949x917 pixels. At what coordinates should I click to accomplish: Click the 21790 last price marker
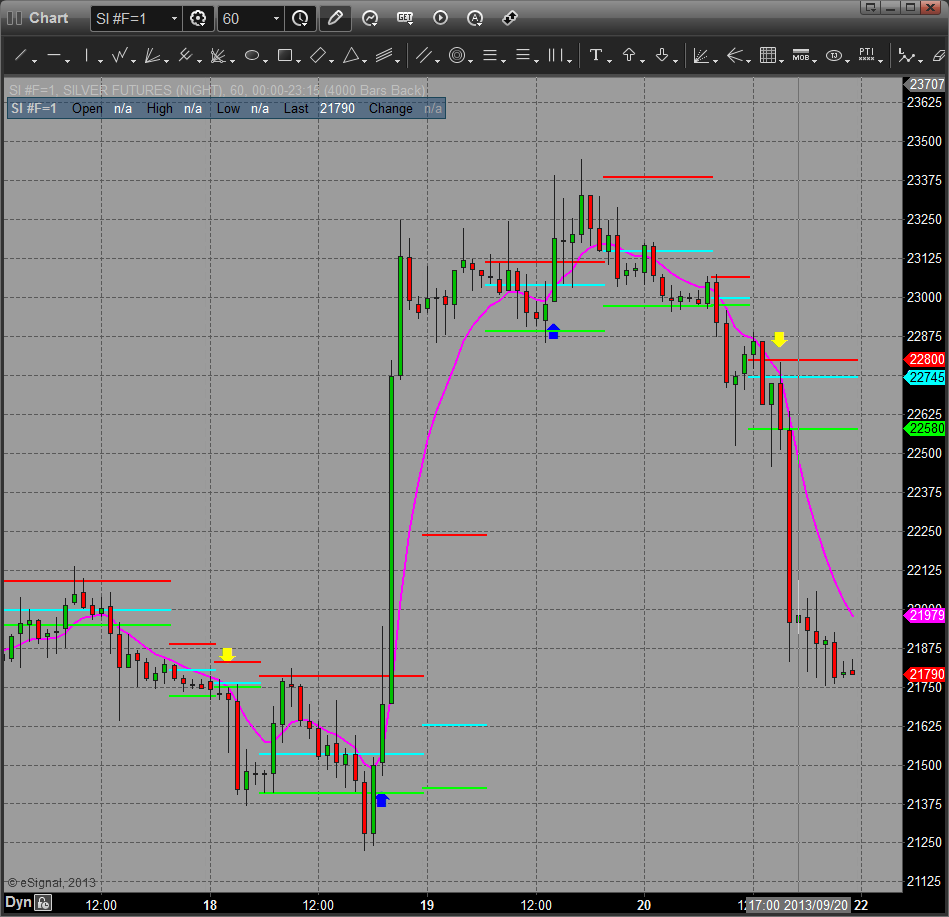click(925, 674)
